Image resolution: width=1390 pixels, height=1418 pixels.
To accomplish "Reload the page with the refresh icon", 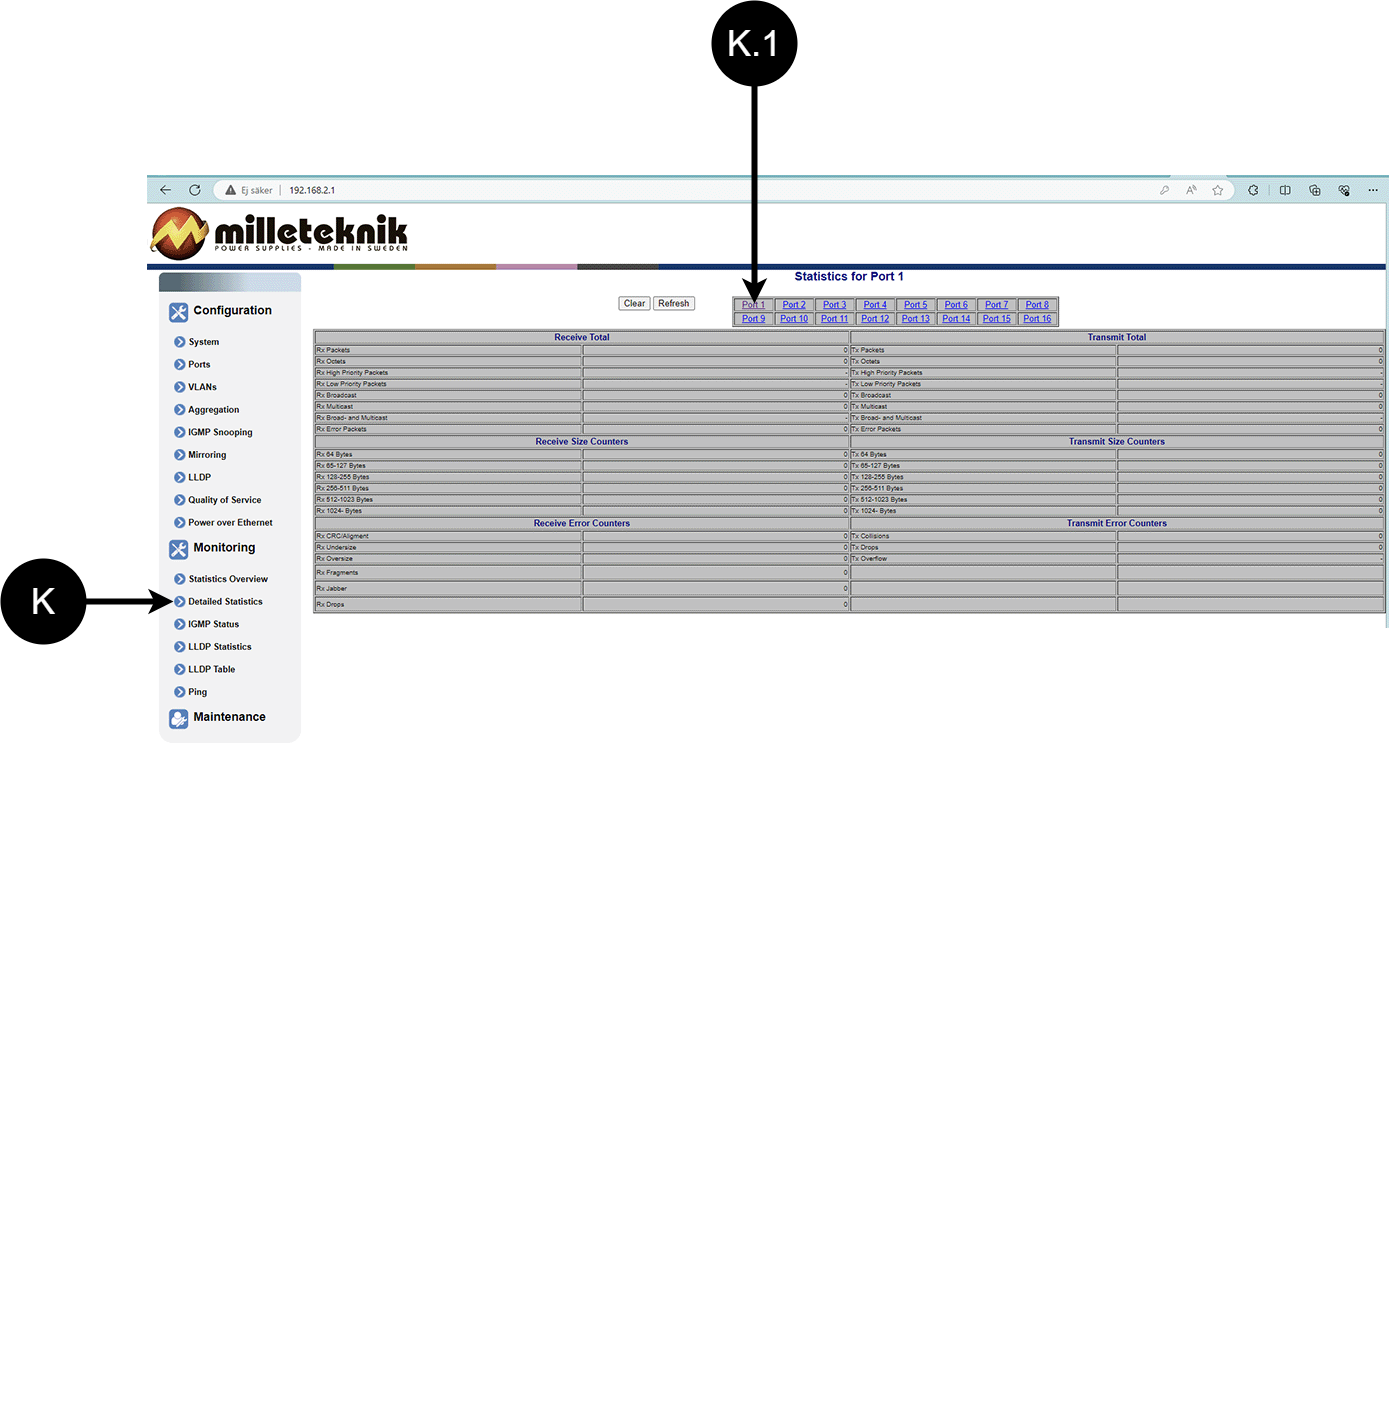I will point(195,190).
